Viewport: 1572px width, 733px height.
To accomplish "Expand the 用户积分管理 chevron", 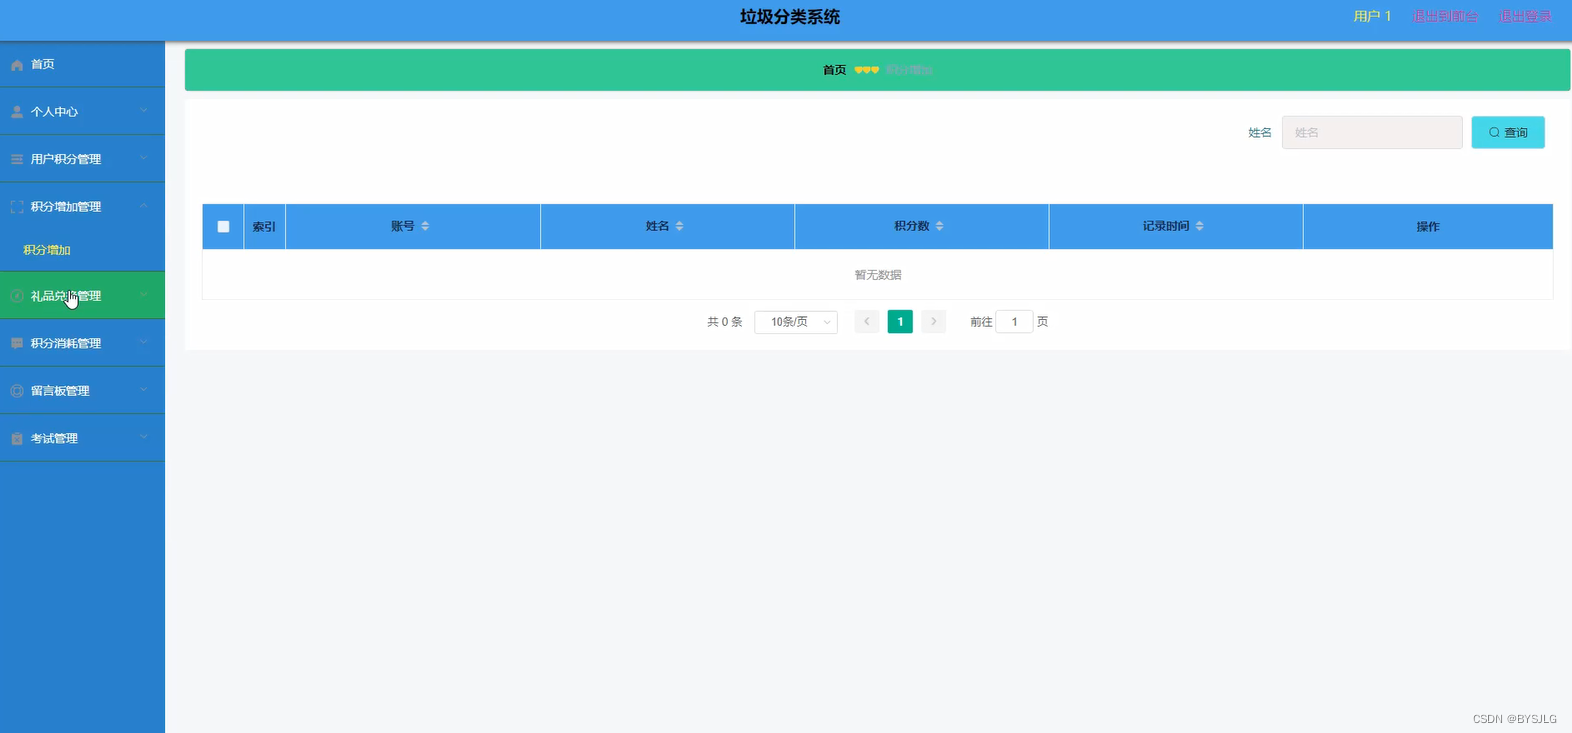I will (x=144, y=158).
